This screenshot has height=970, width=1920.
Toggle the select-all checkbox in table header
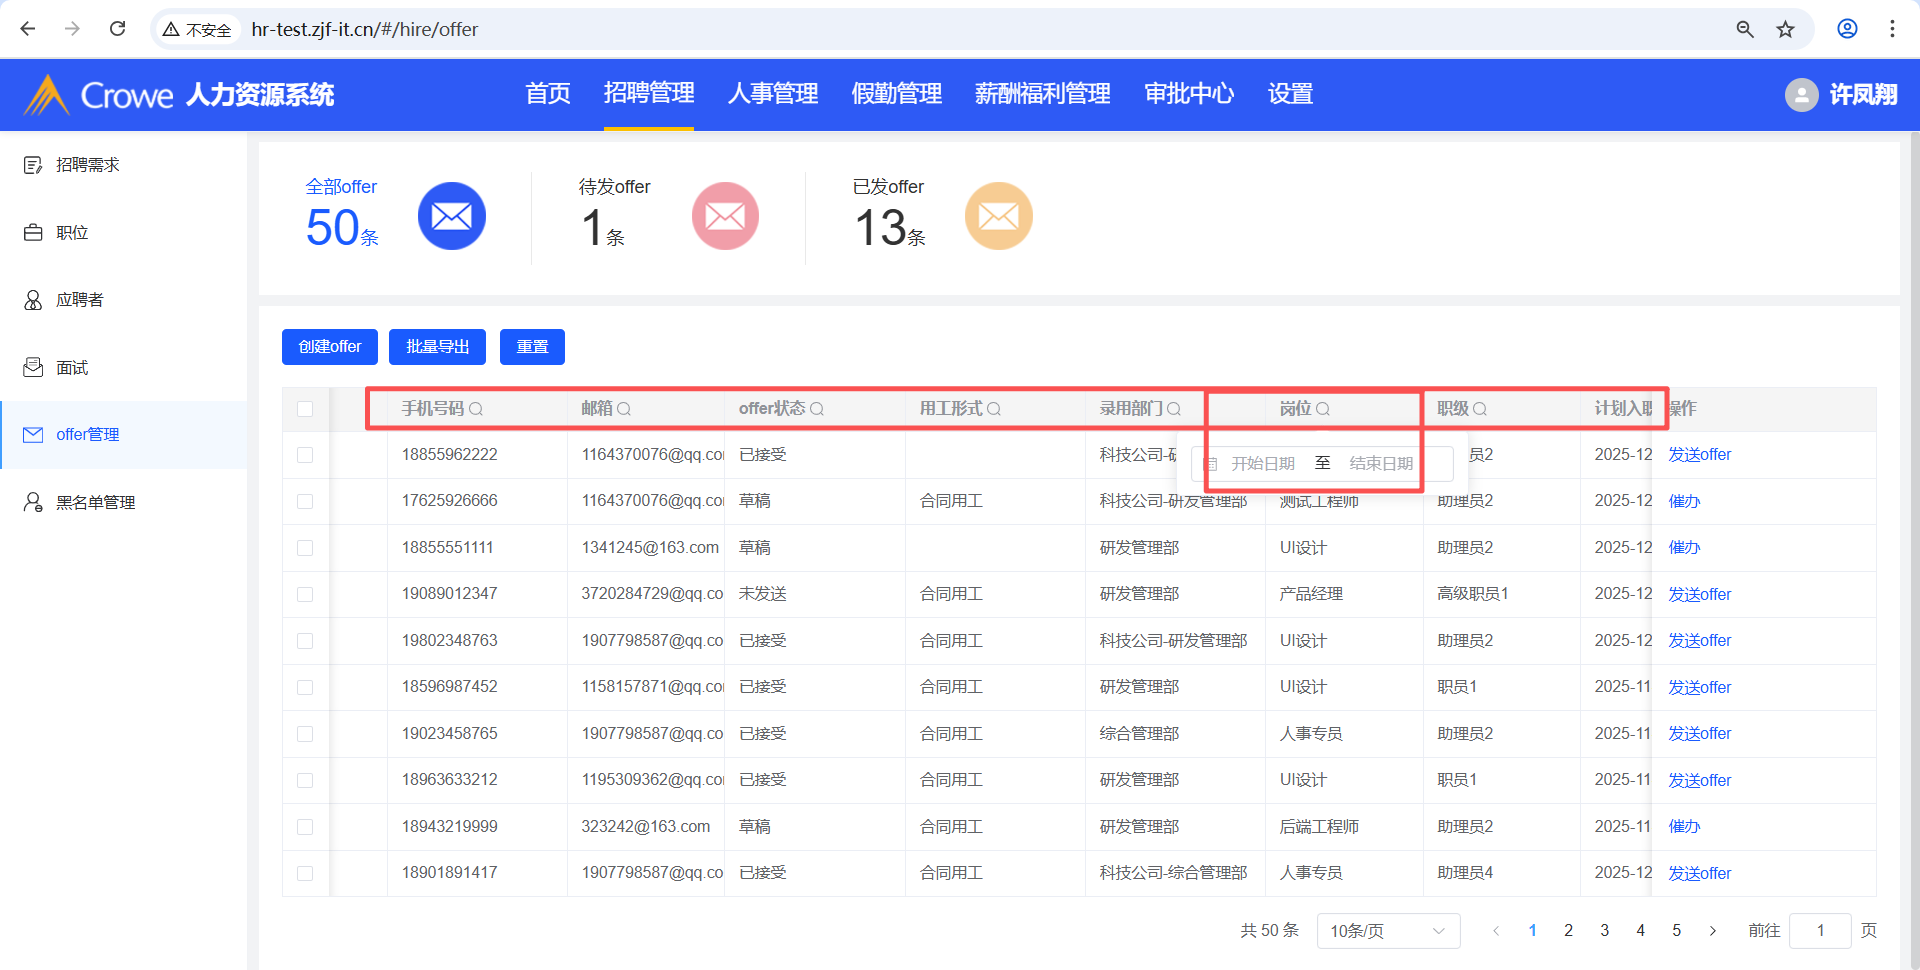pos(305,409)
